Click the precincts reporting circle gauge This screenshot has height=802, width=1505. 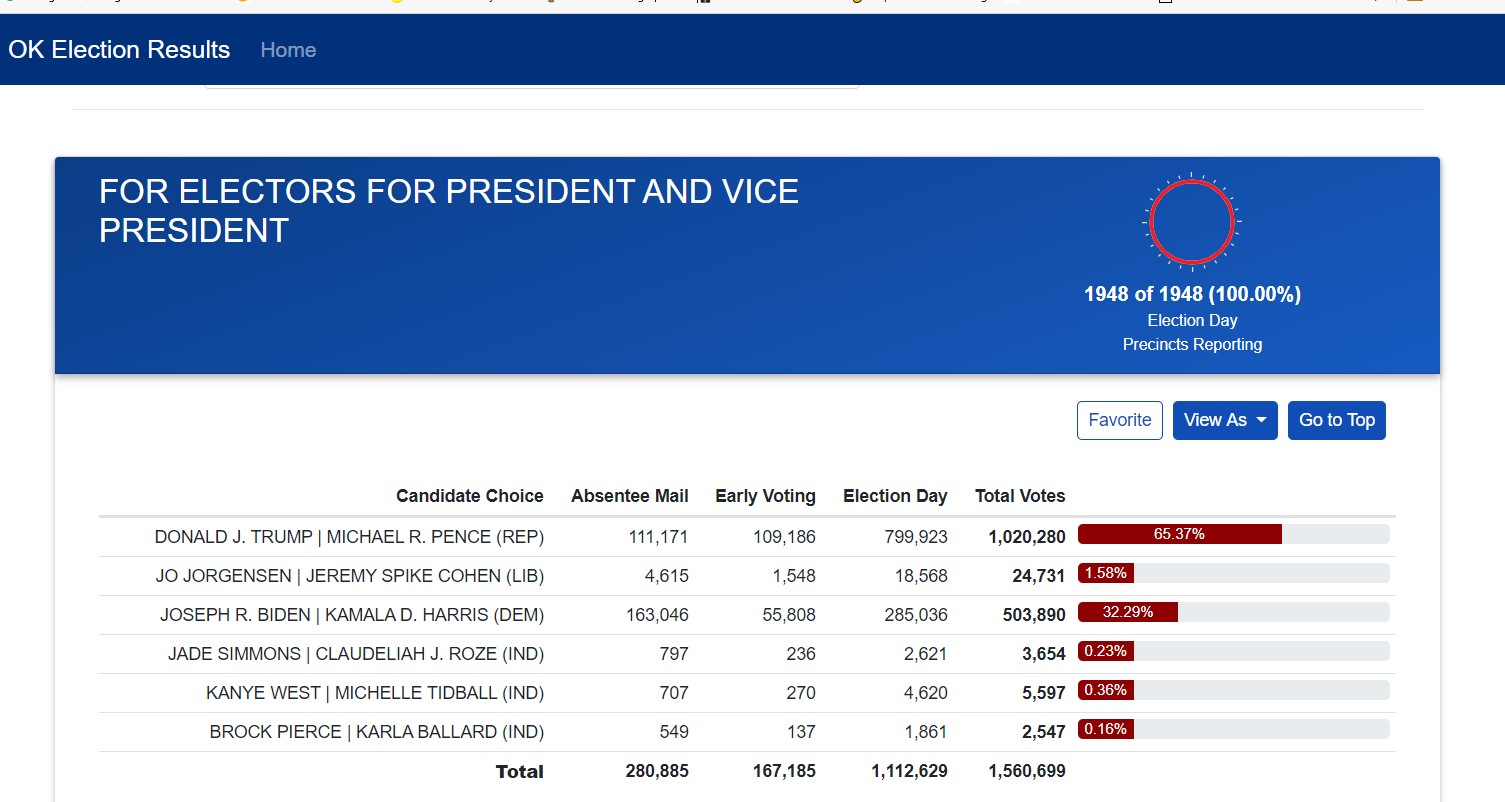[1192, 222]
